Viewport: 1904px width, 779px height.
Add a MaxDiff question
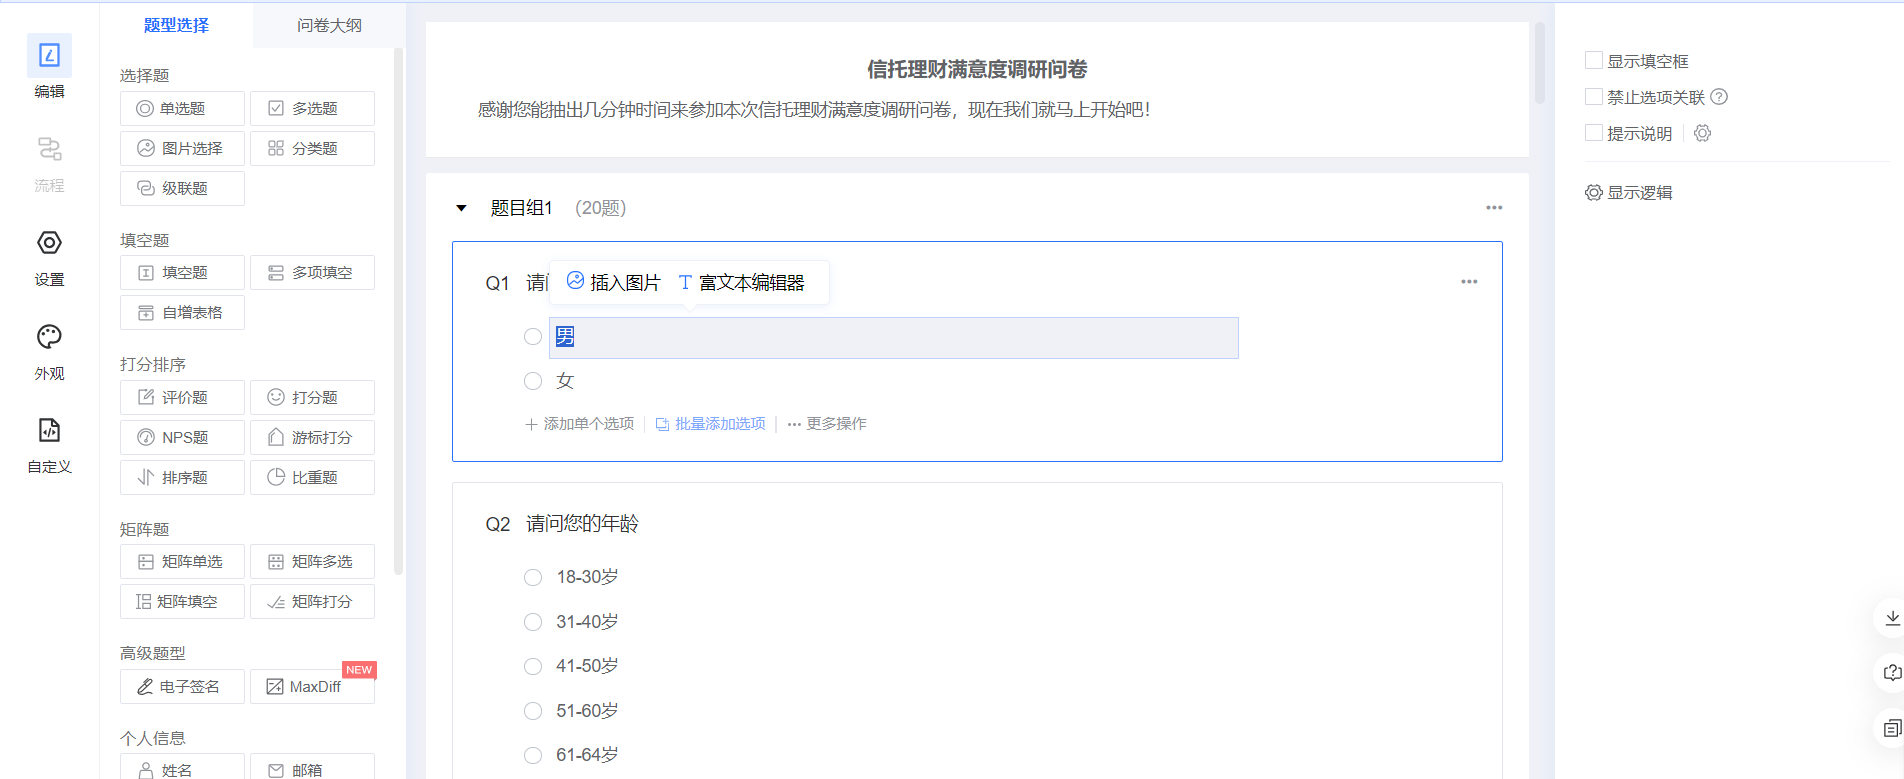[x=312, y=686]
